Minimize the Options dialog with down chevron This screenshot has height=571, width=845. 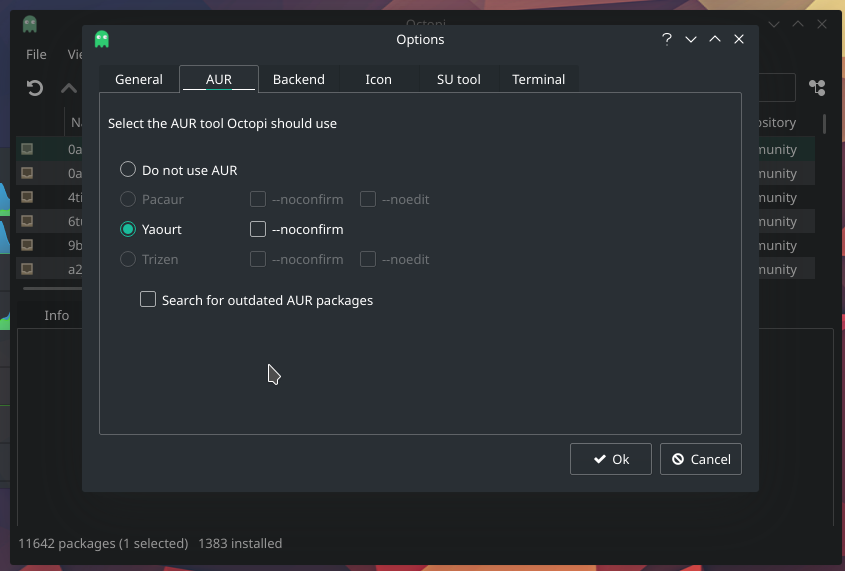click(x=691, y=39)
